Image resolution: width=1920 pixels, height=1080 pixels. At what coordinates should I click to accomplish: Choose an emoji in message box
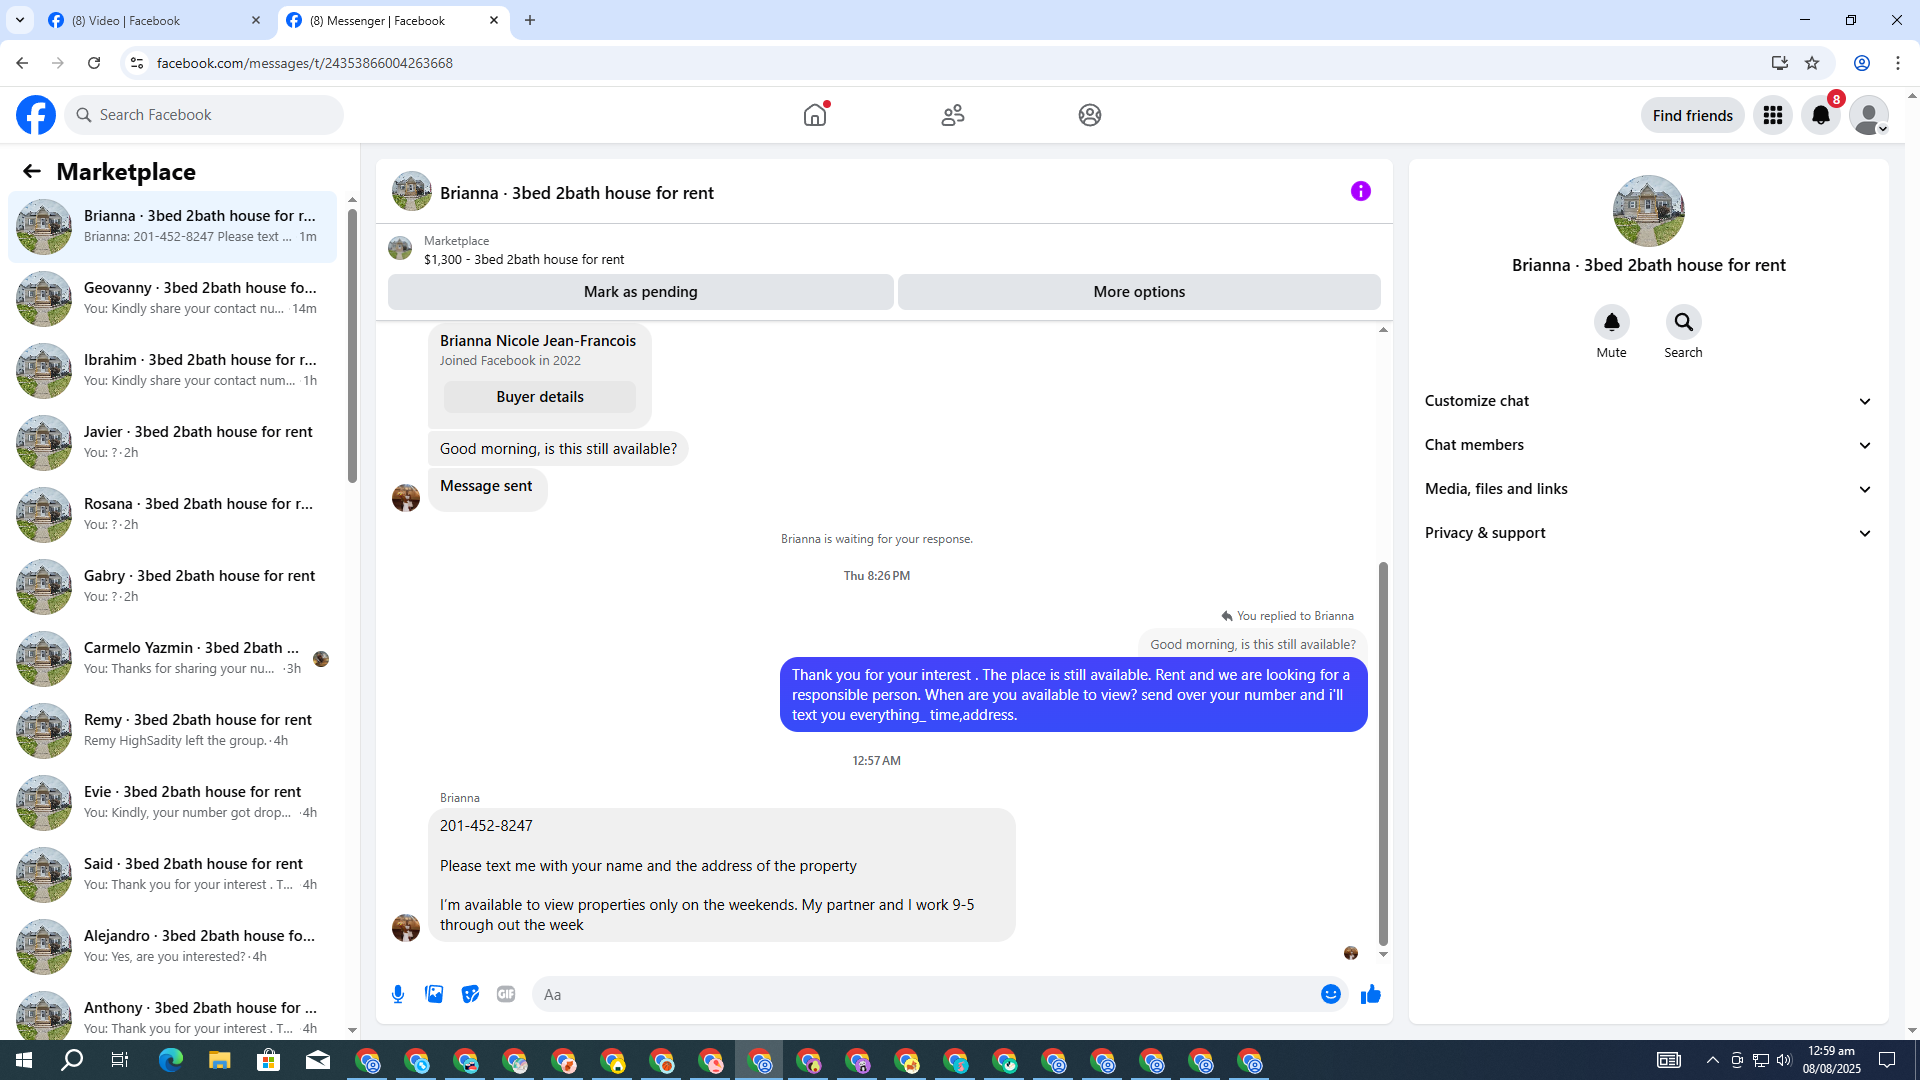pos(1330,994)
